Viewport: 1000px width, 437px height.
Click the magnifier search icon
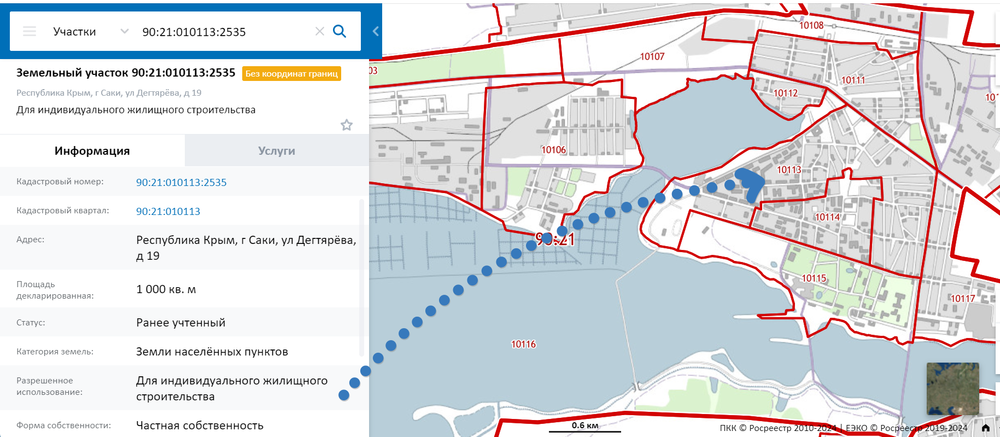[x=340, y=31]
